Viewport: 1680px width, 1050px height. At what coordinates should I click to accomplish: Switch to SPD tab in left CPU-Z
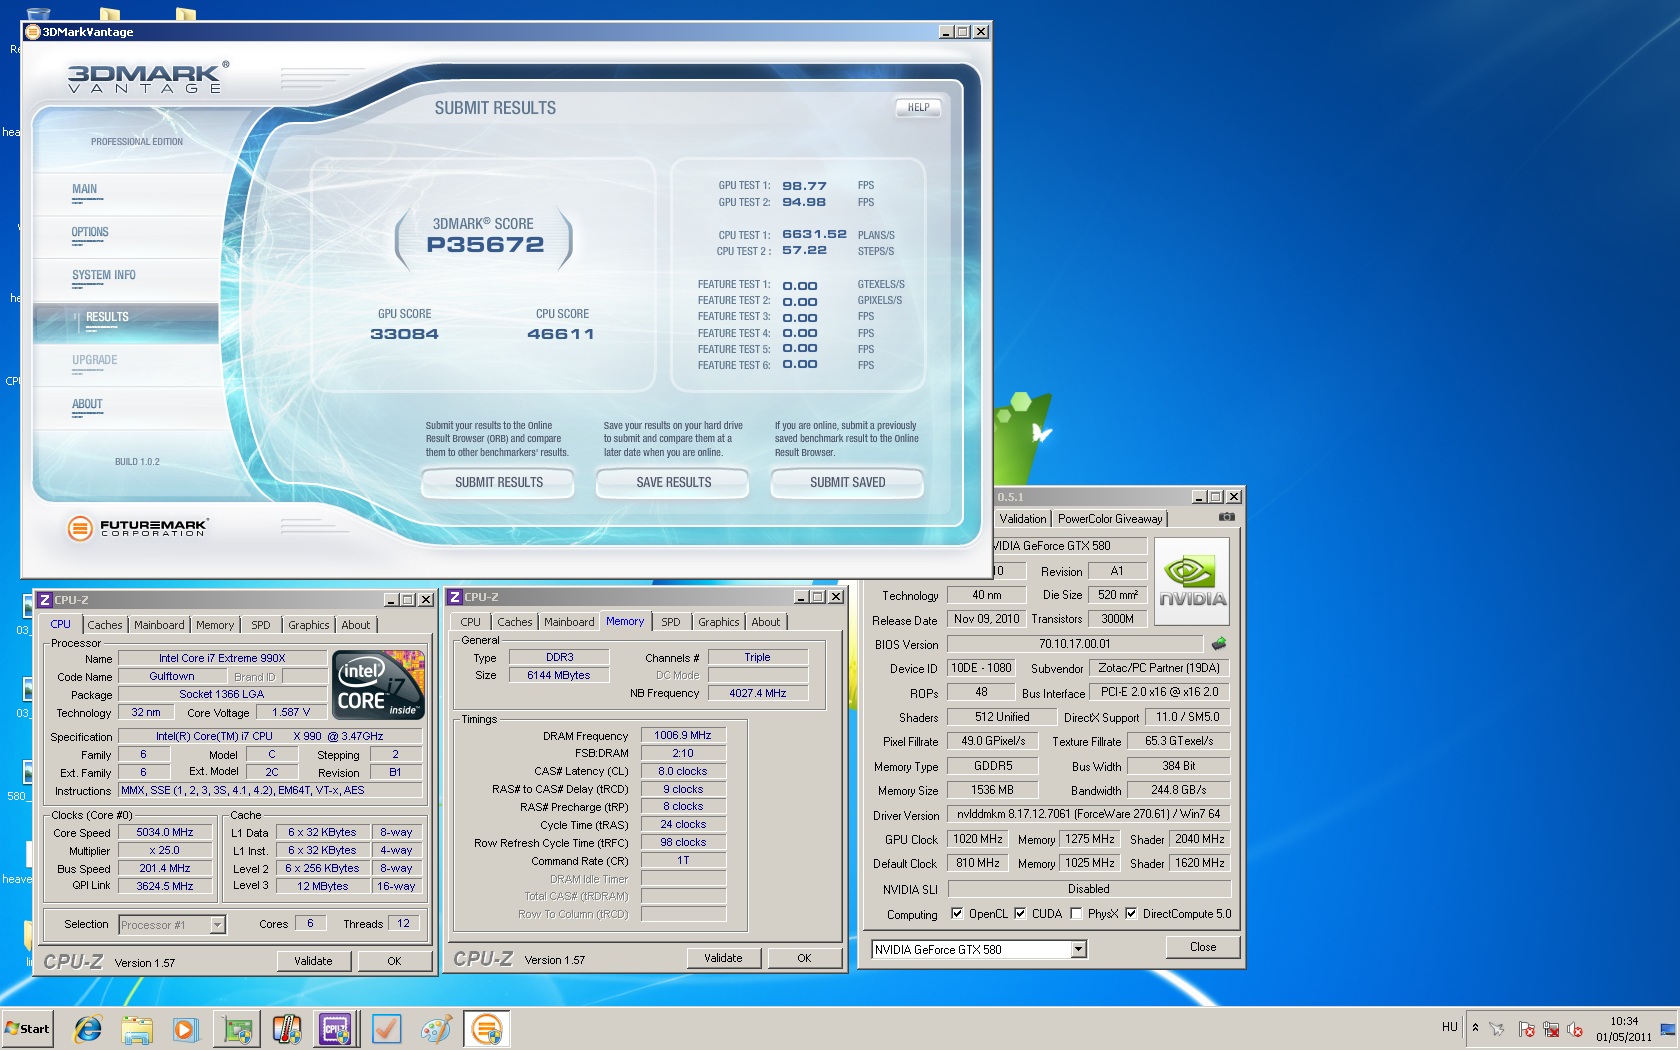pyautogui.click(x=261, y=625)
